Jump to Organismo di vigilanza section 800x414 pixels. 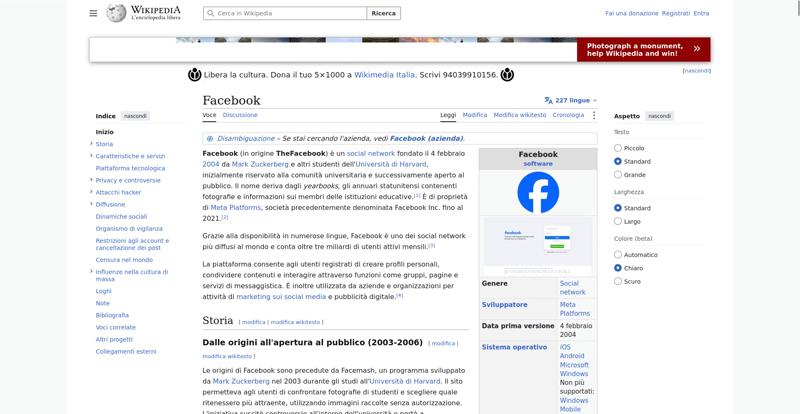tap(129, 229)
